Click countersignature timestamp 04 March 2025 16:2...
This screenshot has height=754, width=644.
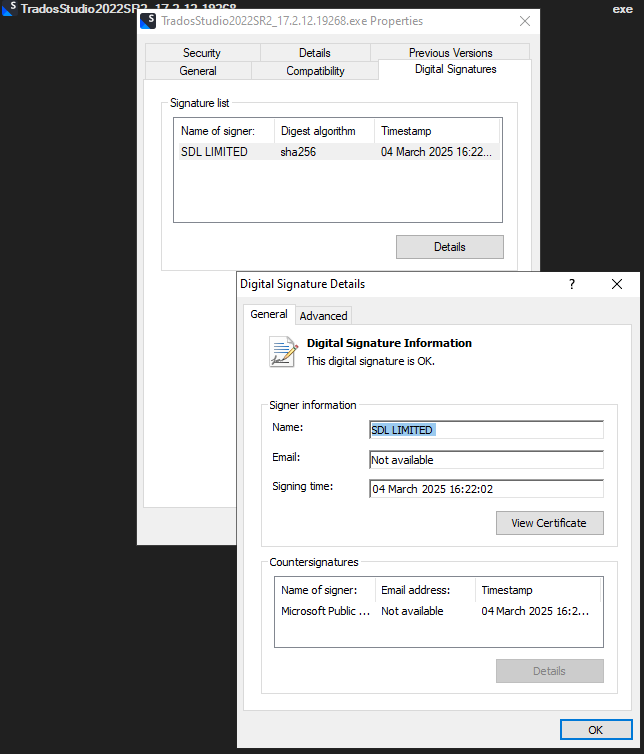pos(535,611)
